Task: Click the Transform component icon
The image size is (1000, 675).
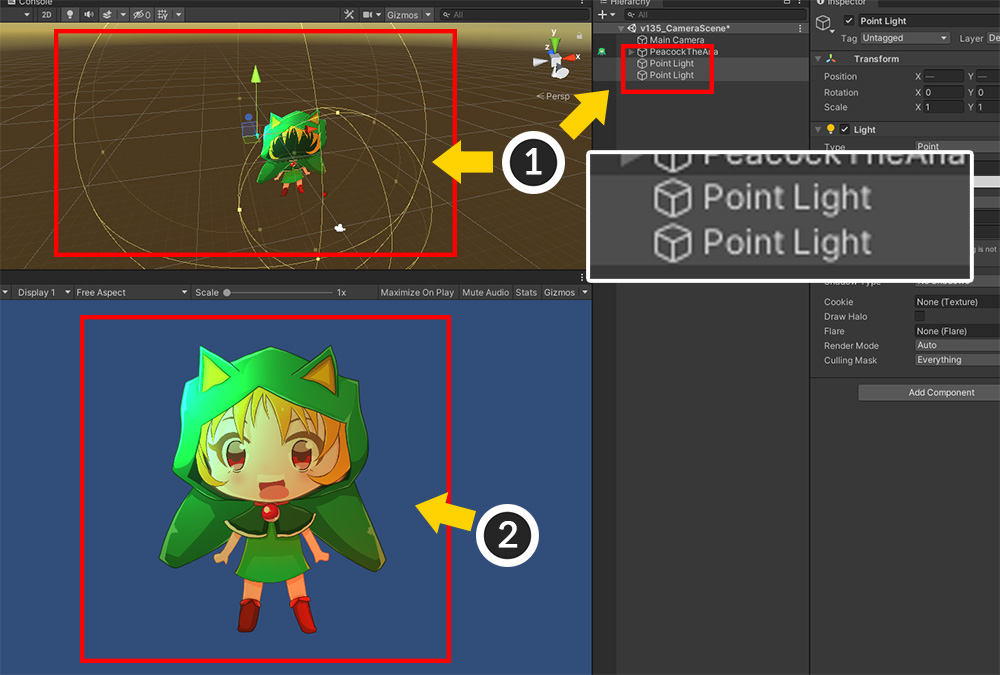Action: [x=830, y=58]
